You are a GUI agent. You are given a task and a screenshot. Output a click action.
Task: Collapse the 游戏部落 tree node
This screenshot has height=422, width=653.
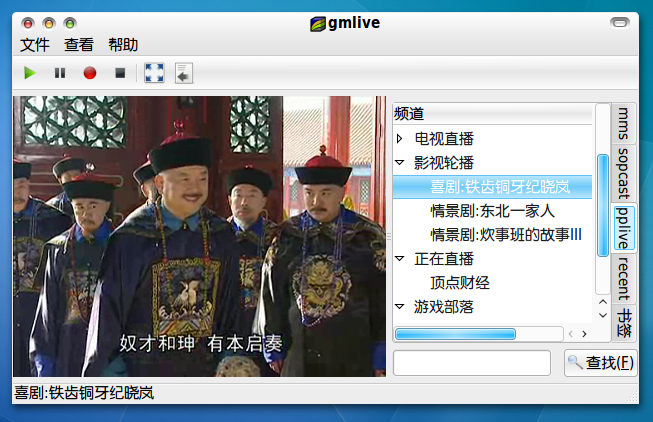coord(400,307)
